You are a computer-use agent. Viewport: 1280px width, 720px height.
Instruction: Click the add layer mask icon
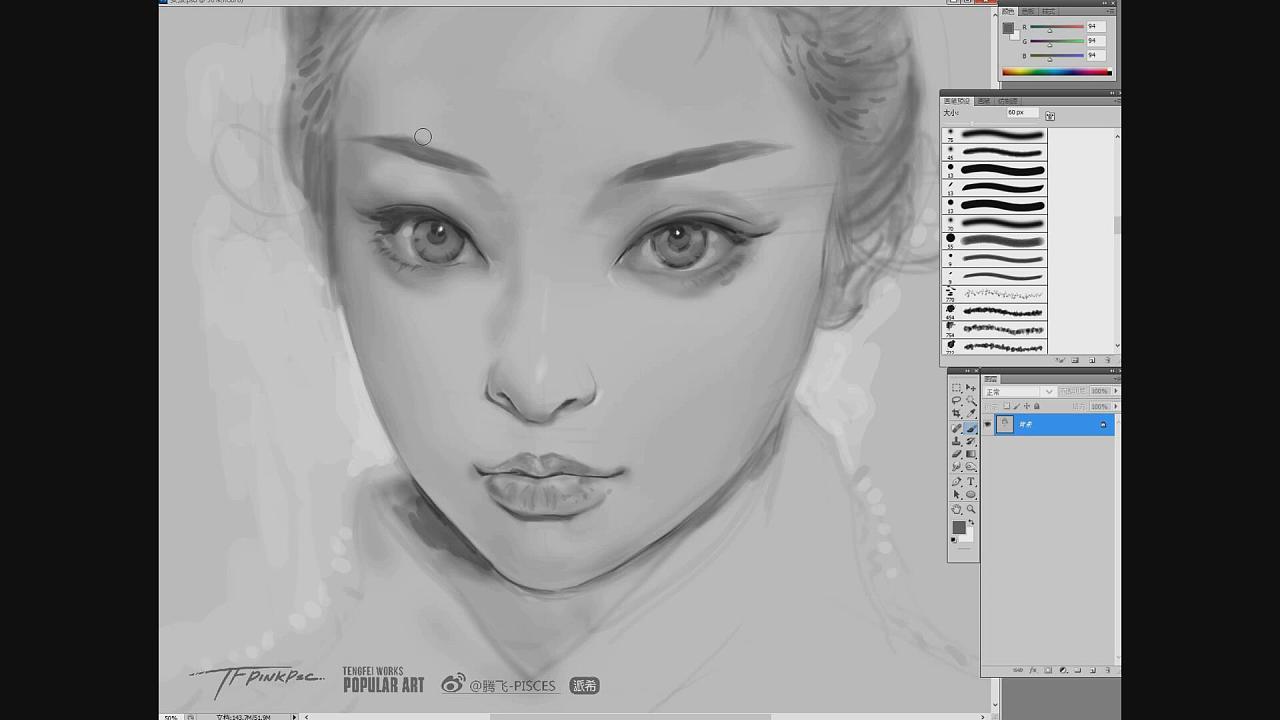pyautogui.click(x=1048, y=670)
